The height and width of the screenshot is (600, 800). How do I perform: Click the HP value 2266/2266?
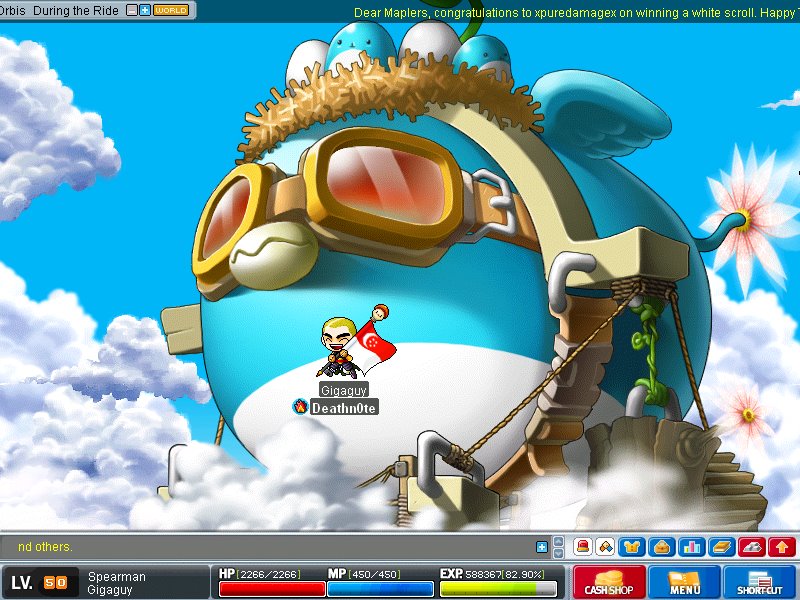point(270,574)
